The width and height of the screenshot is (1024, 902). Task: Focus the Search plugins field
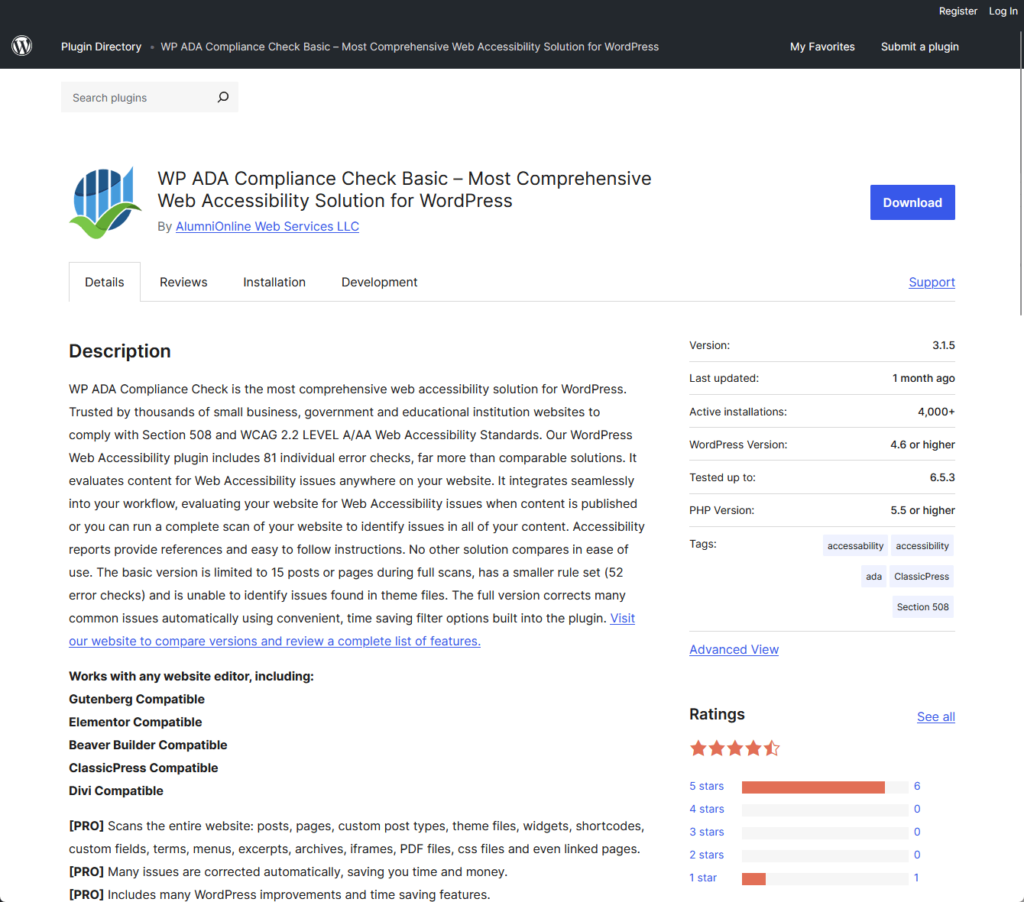pos(150,97)
